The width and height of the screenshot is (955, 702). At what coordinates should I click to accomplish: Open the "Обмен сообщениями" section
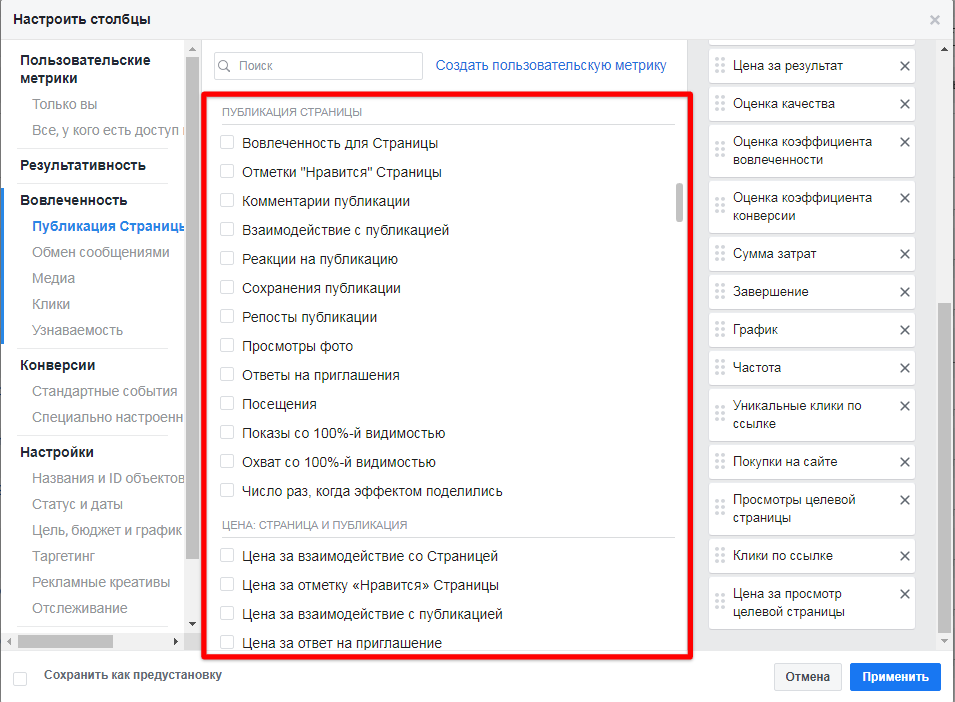(x=100, y=252)
